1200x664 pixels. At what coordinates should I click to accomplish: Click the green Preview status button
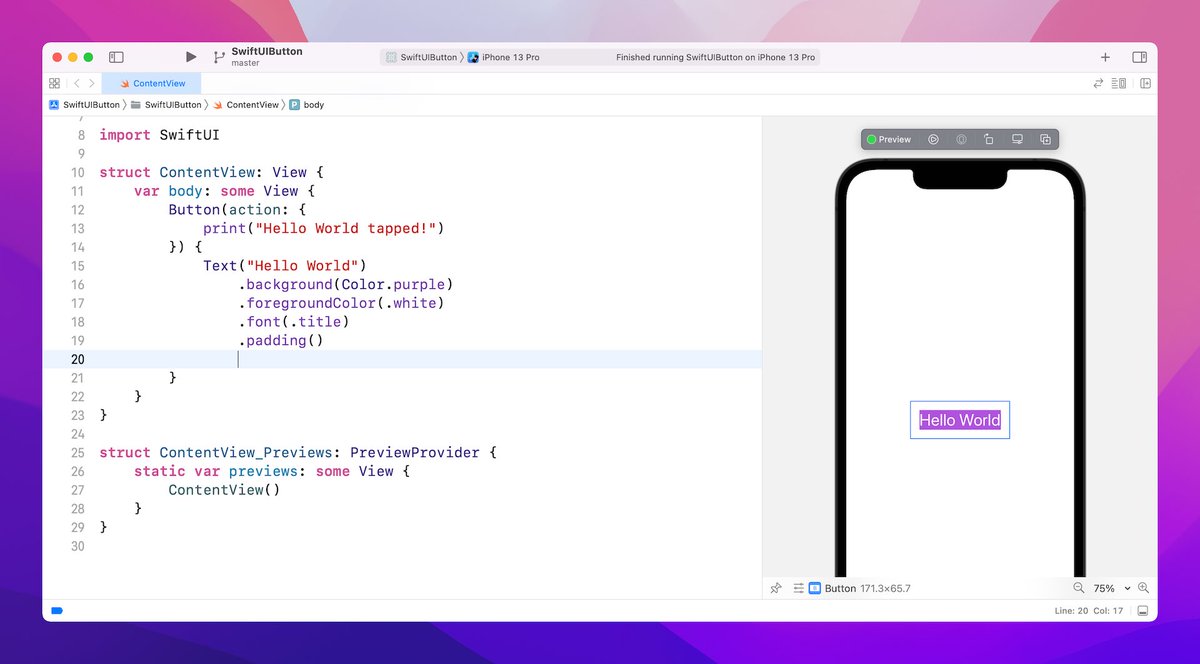coord(889,139)
